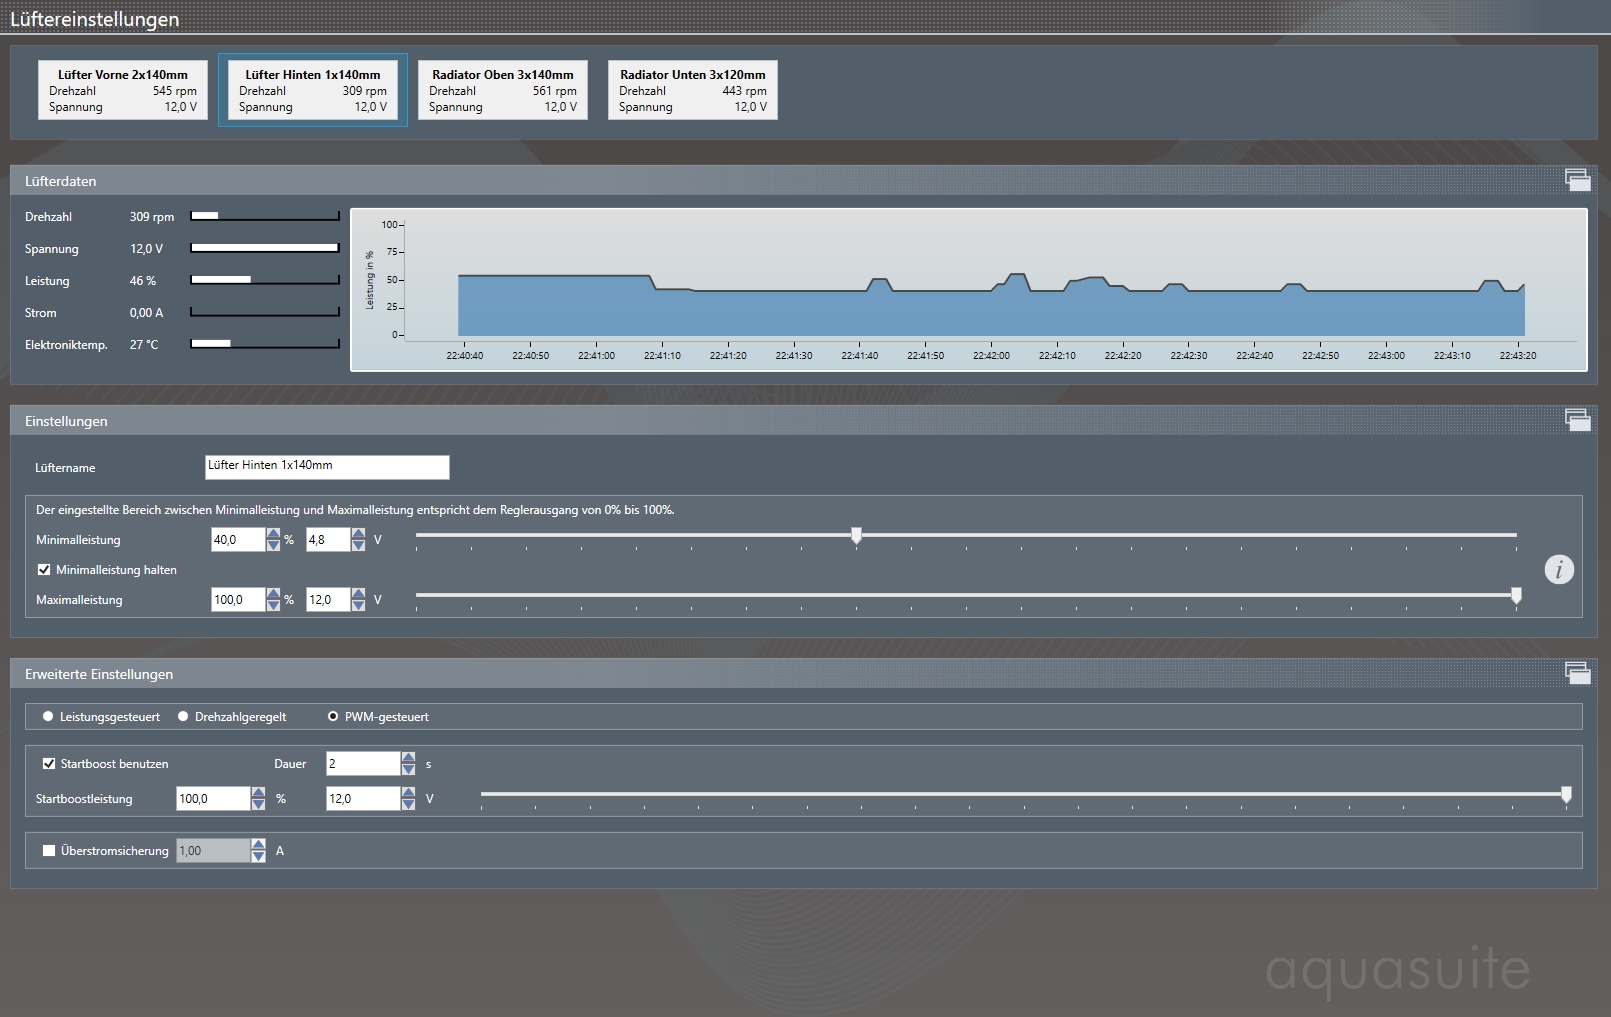Select the Leistungsgesteuert radio option
1611x1017 pixels.
48,717
